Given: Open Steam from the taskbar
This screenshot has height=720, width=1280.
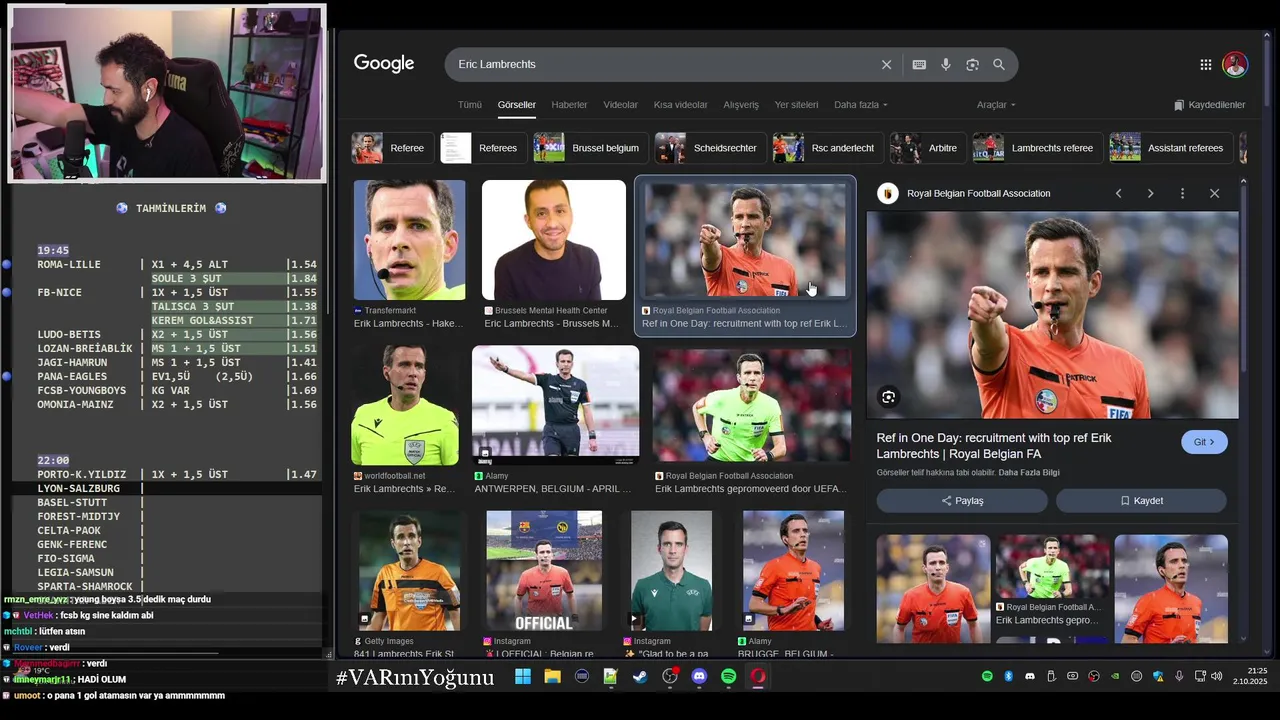Looking at the screenshot, I should point(640,677).
